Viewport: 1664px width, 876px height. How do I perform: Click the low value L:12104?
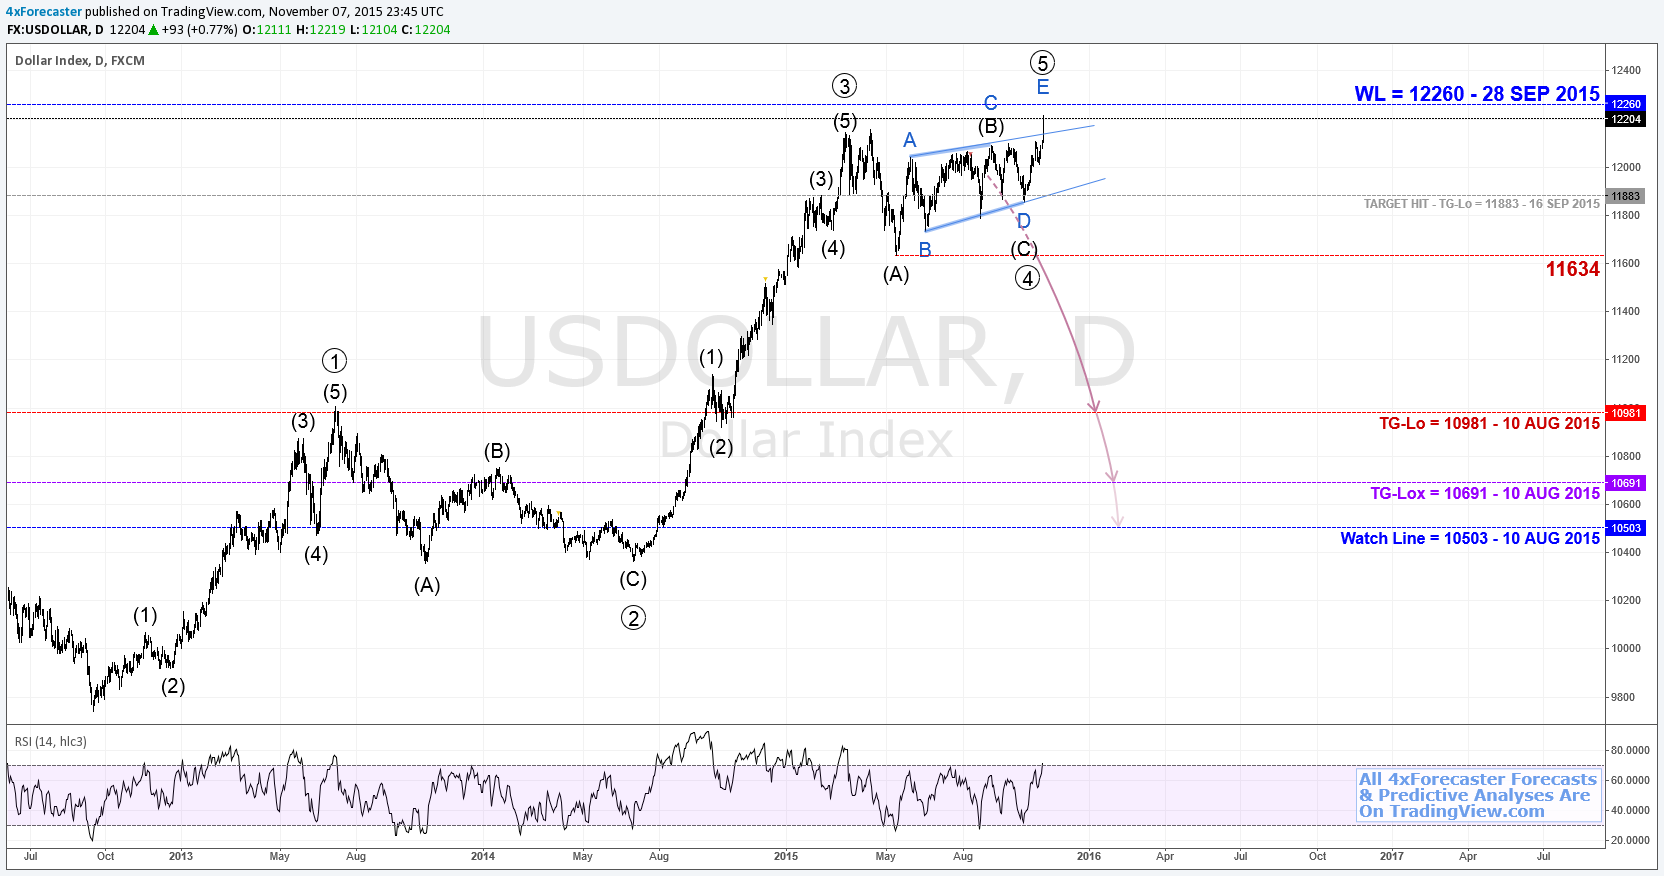pos(374,30)
